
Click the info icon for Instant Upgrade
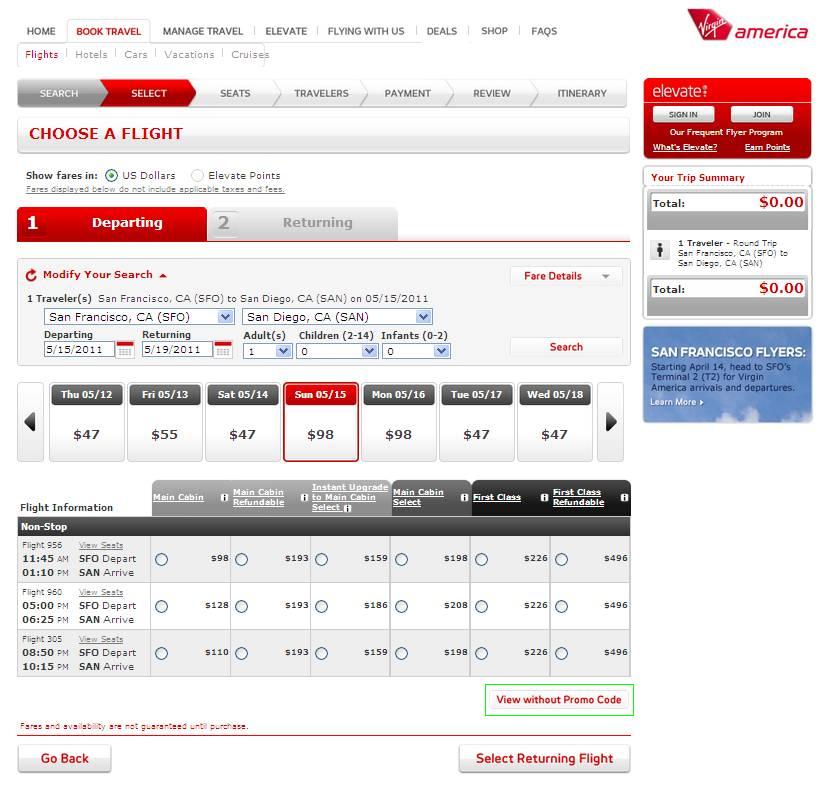348,508
